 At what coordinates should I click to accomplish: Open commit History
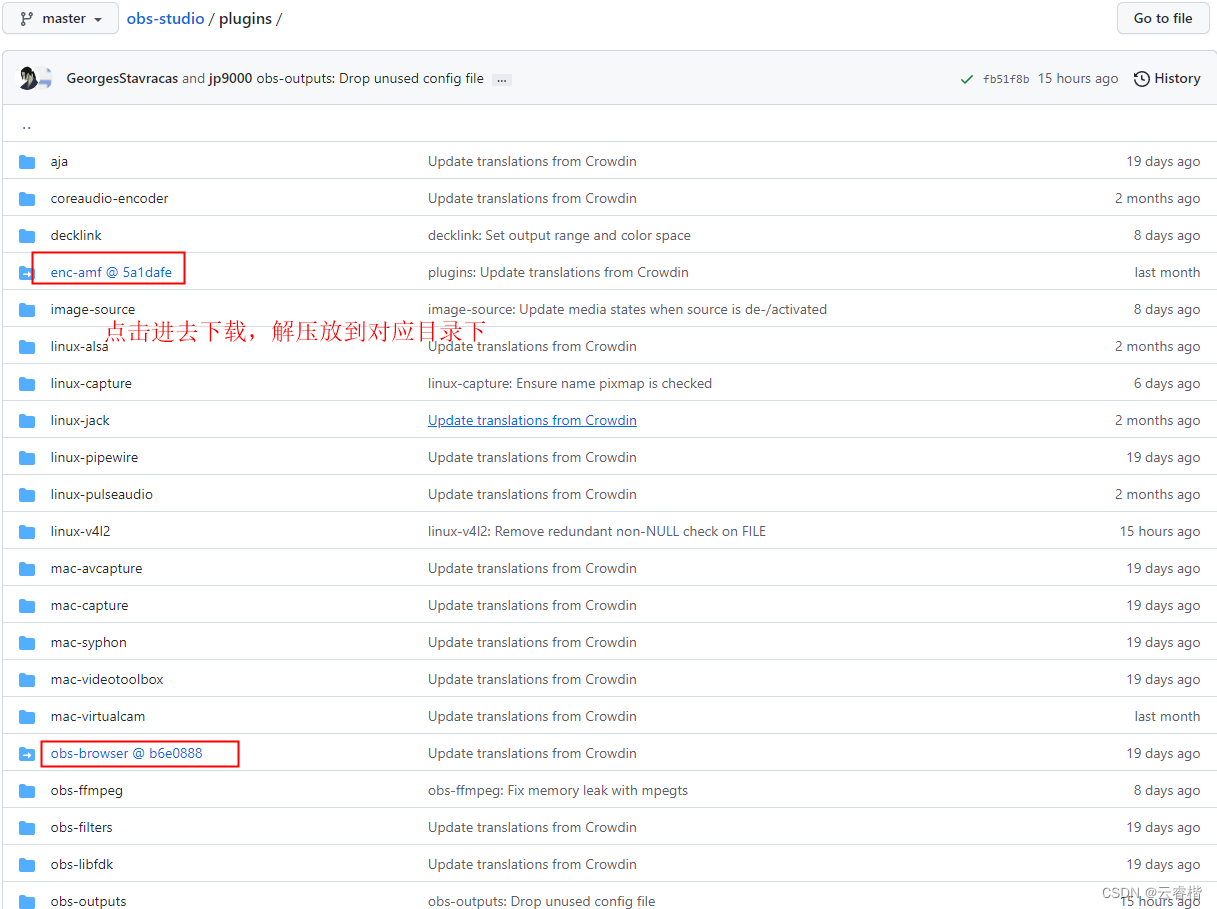coord(1167,79)
